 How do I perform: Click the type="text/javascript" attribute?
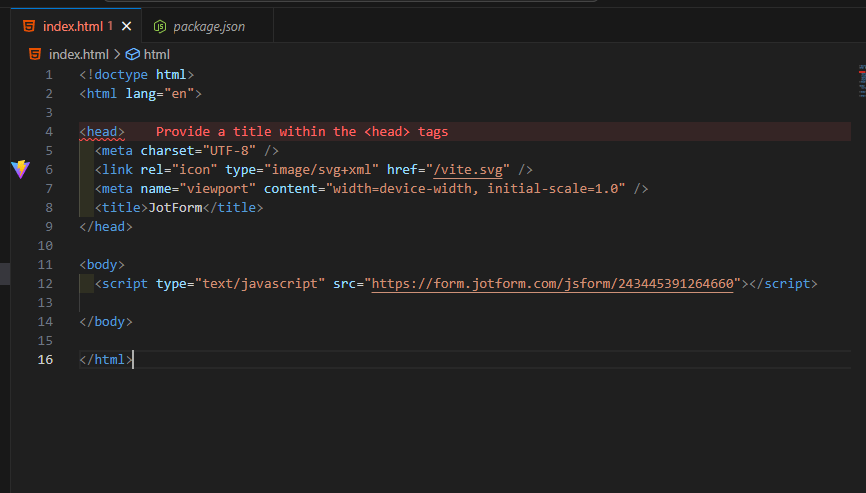240,283
